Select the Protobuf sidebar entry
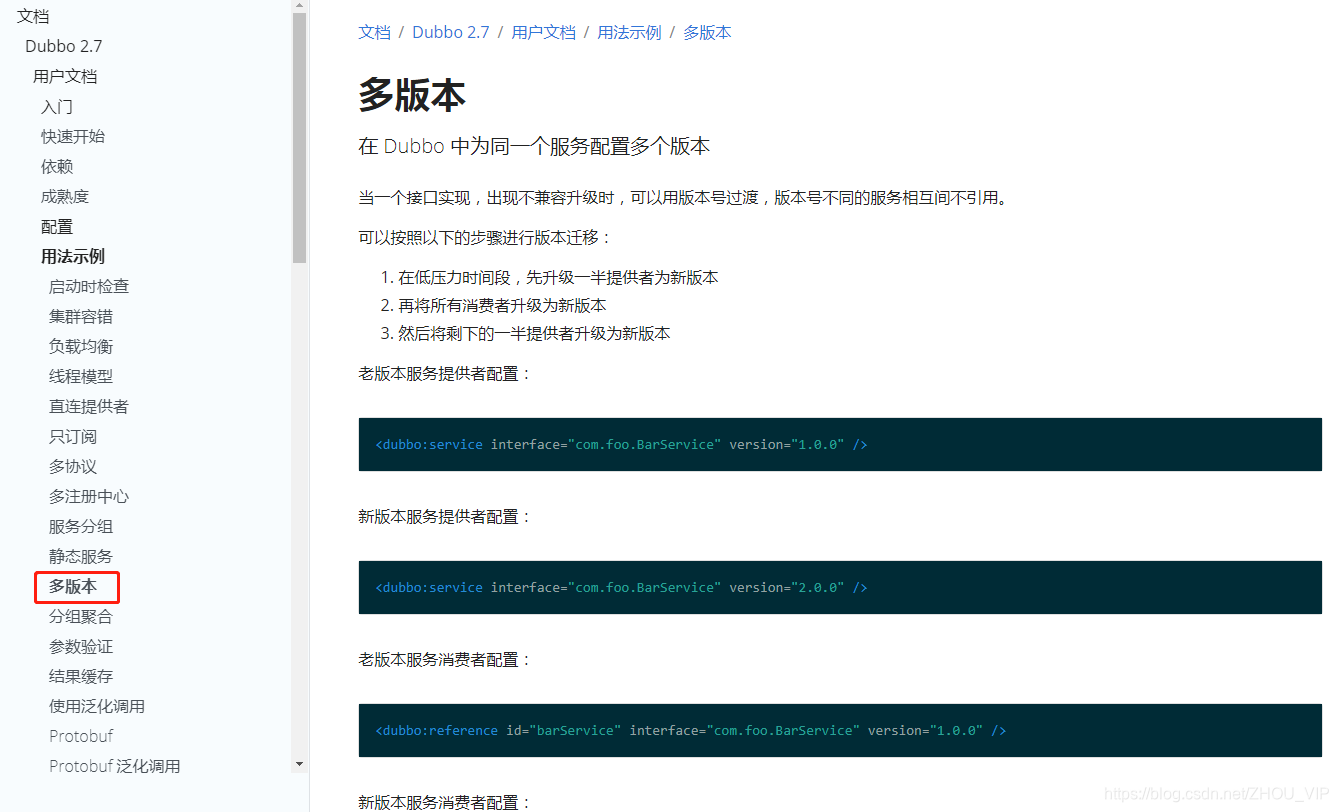 pyautogui.click(x=81, y=736)
